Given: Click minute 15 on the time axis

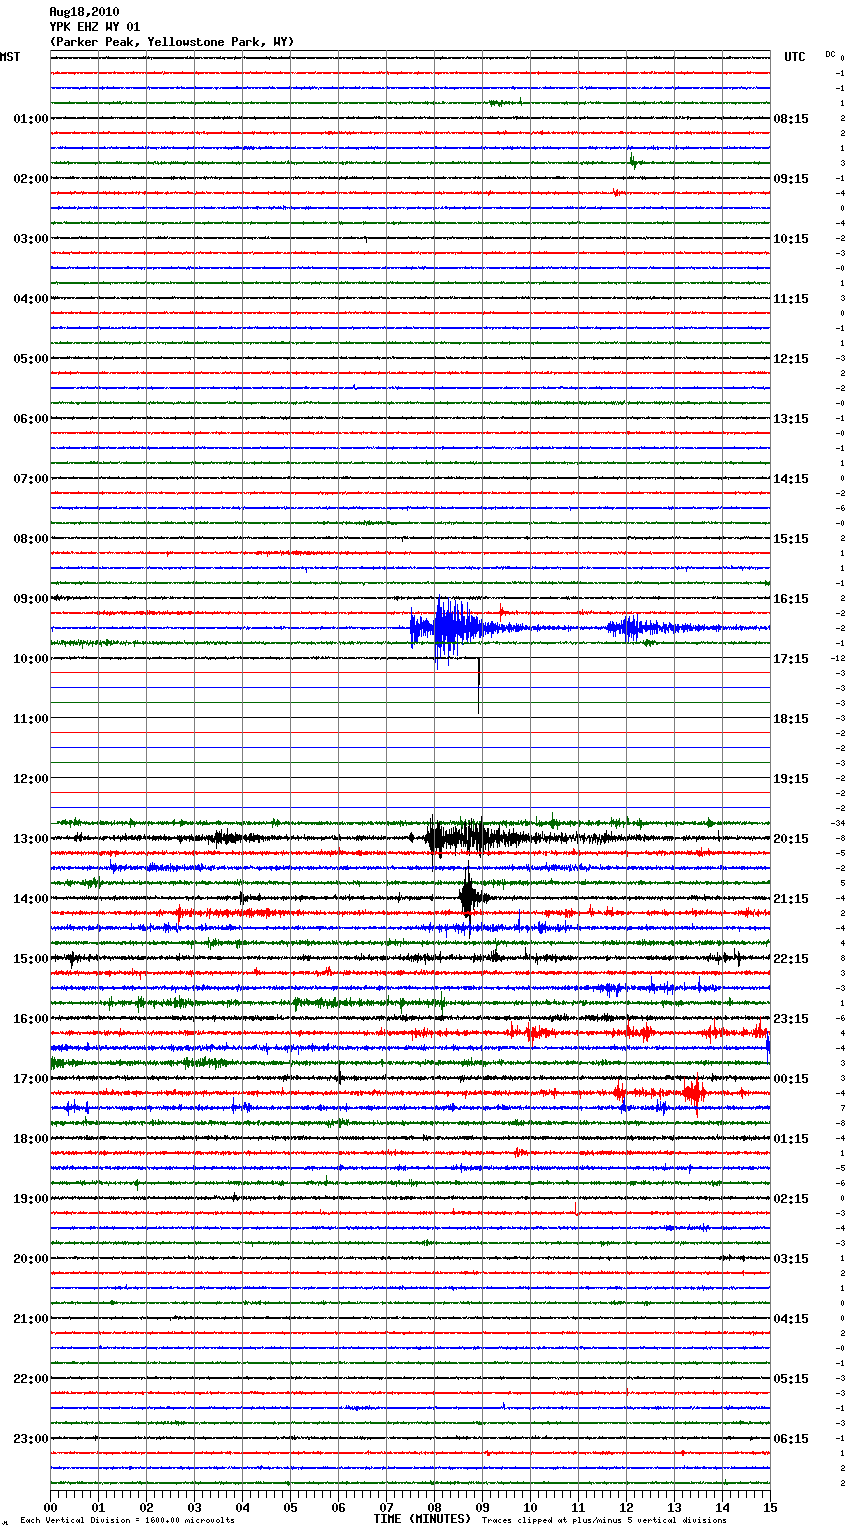Looking at the screenshot, I should [x=770, y=1507].
